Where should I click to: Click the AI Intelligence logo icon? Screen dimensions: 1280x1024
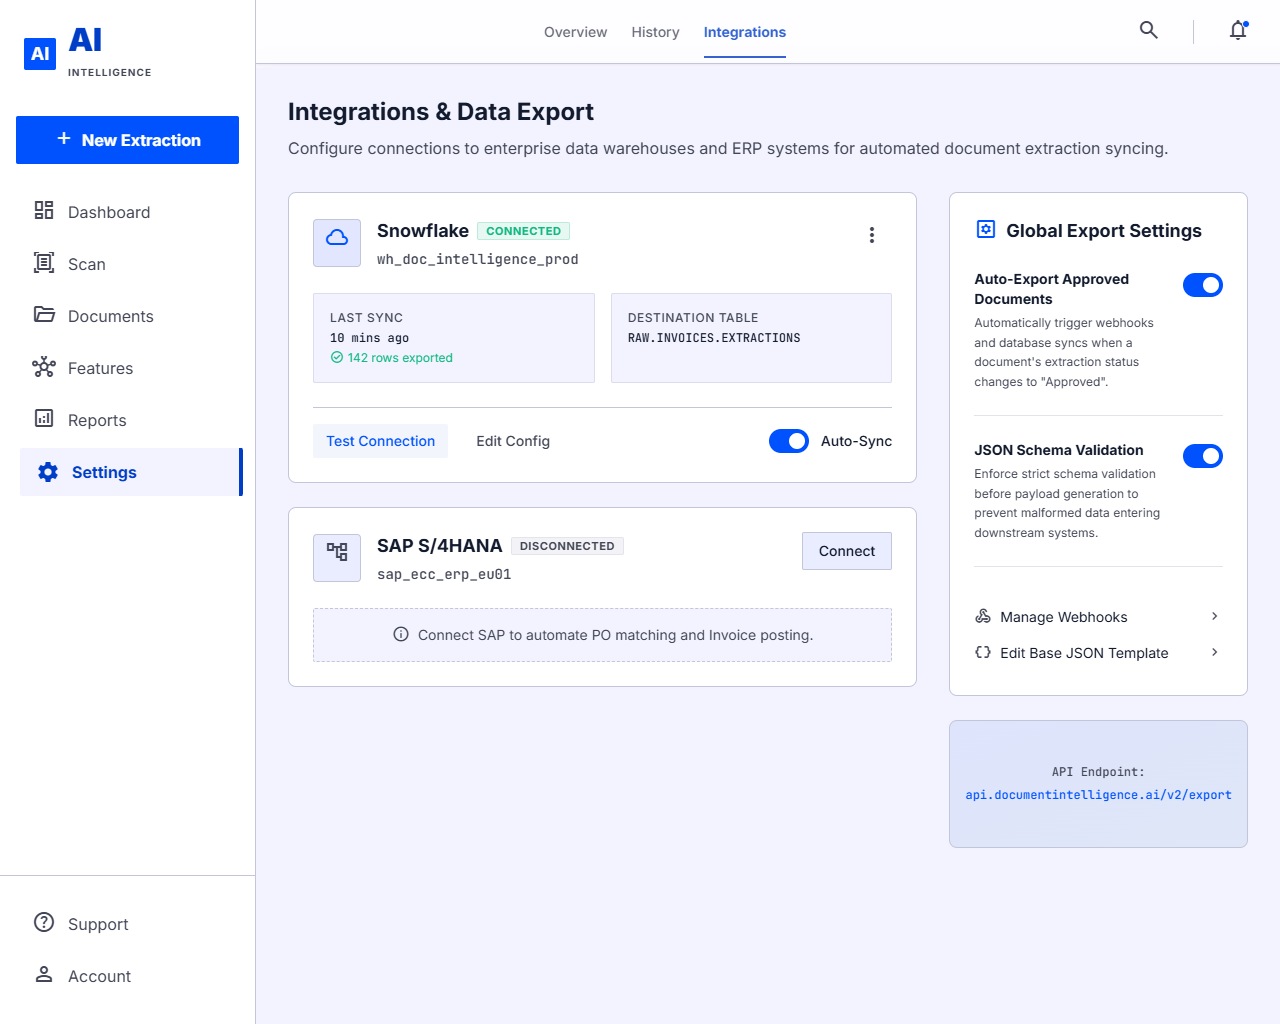(x=40, y=54)
